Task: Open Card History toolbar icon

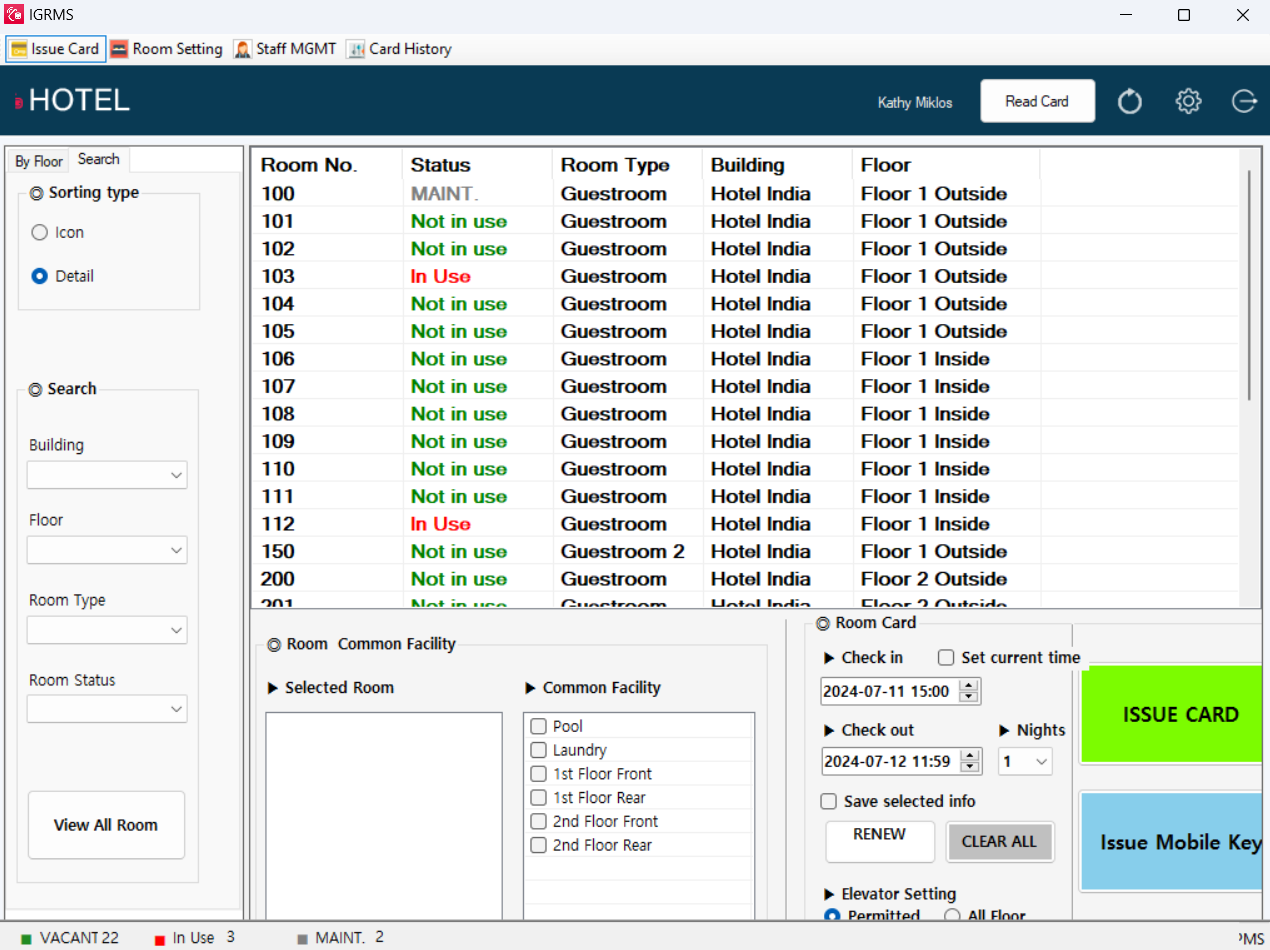Action: (x=355, y=49)
